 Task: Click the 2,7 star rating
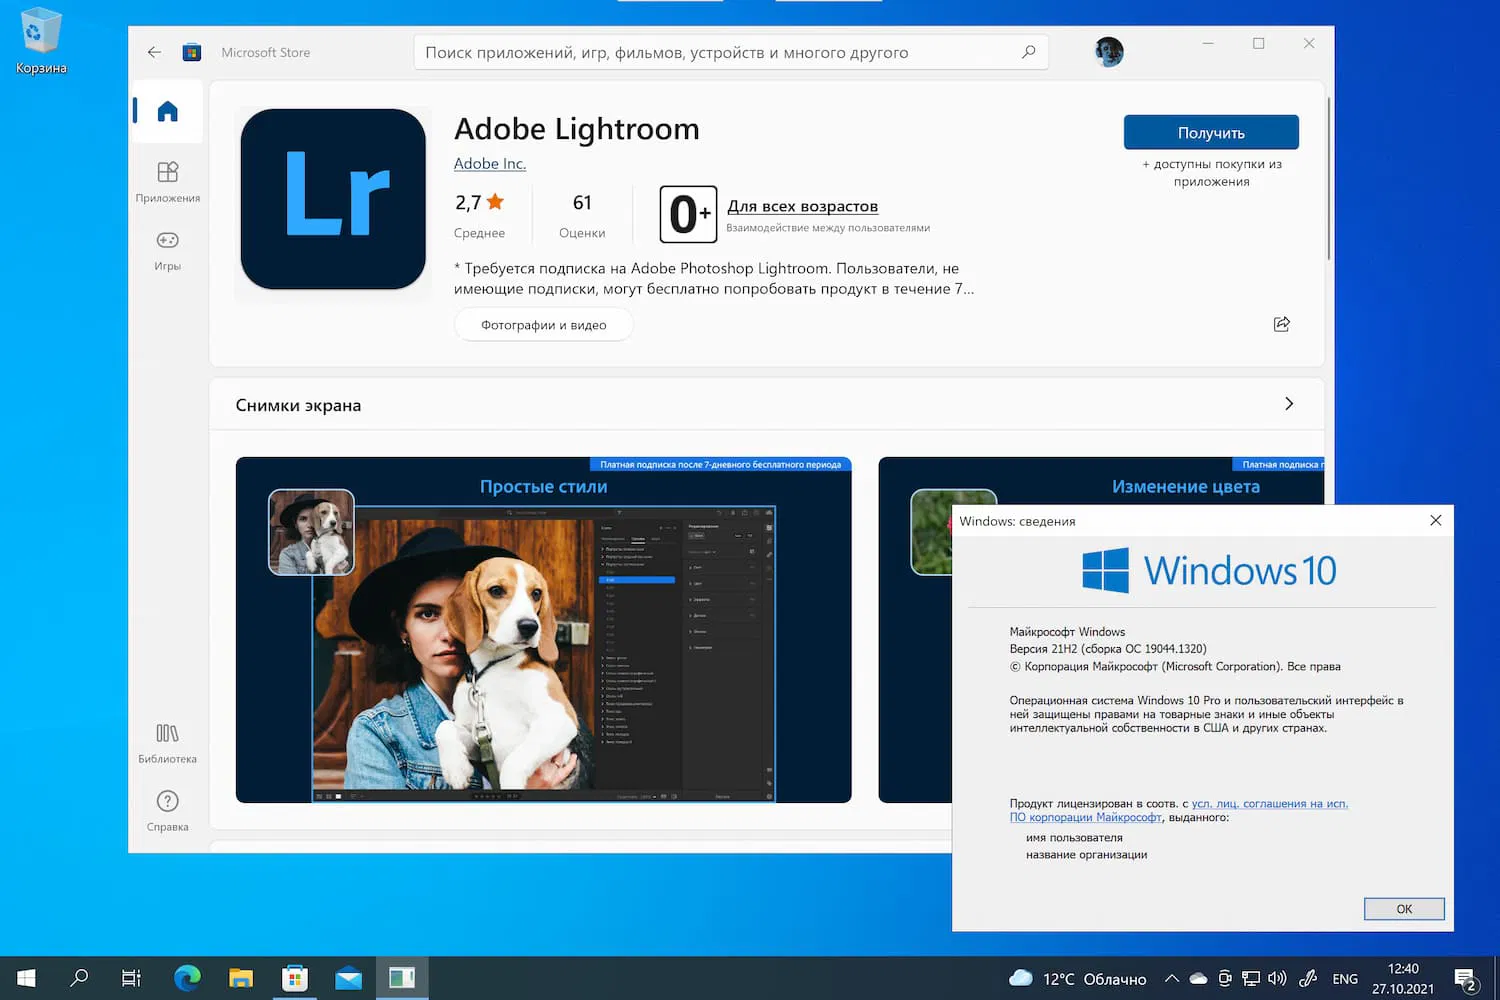pyautogui.click(x=480, y=203)
